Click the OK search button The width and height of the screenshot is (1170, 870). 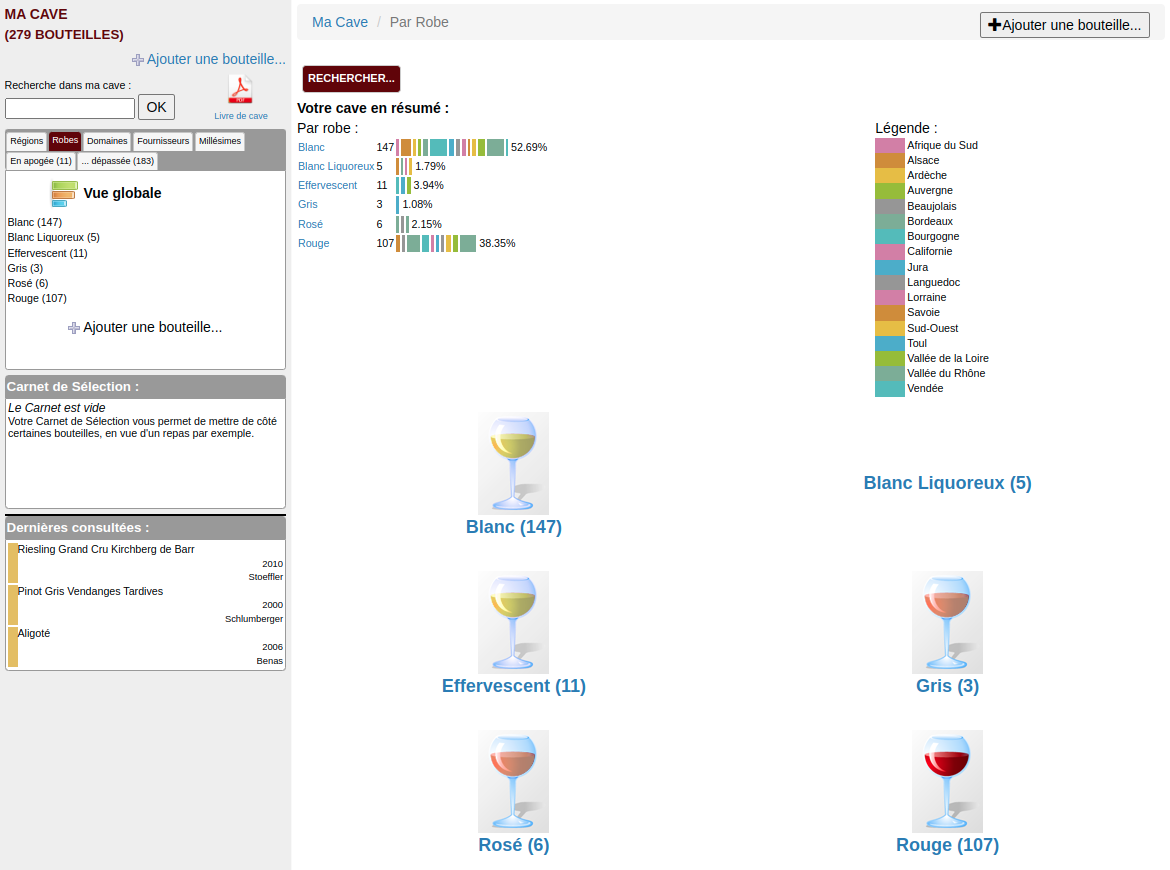(x=156, y=107)
